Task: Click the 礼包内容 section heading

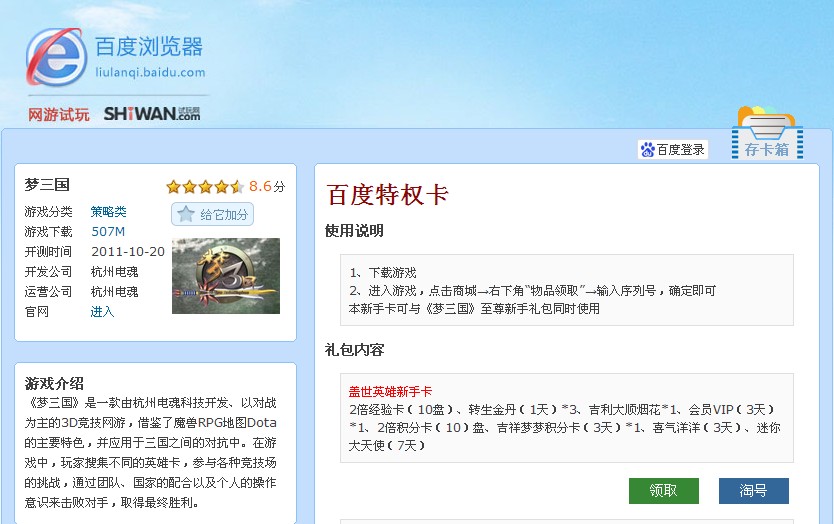Action: [354, 350]
